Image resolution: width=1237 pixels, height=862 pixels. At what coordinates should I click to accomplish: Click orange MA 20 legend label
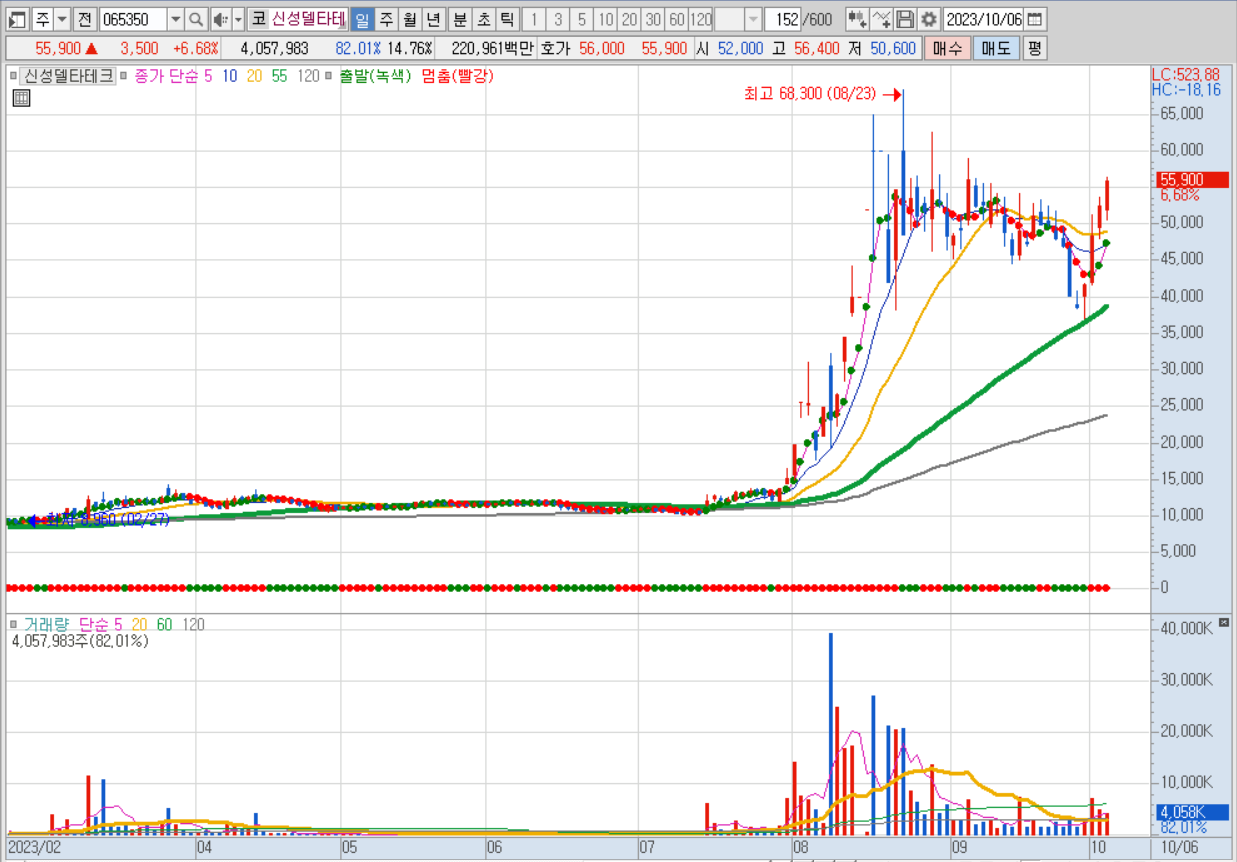pyautogui.click(x=254, y=76)
